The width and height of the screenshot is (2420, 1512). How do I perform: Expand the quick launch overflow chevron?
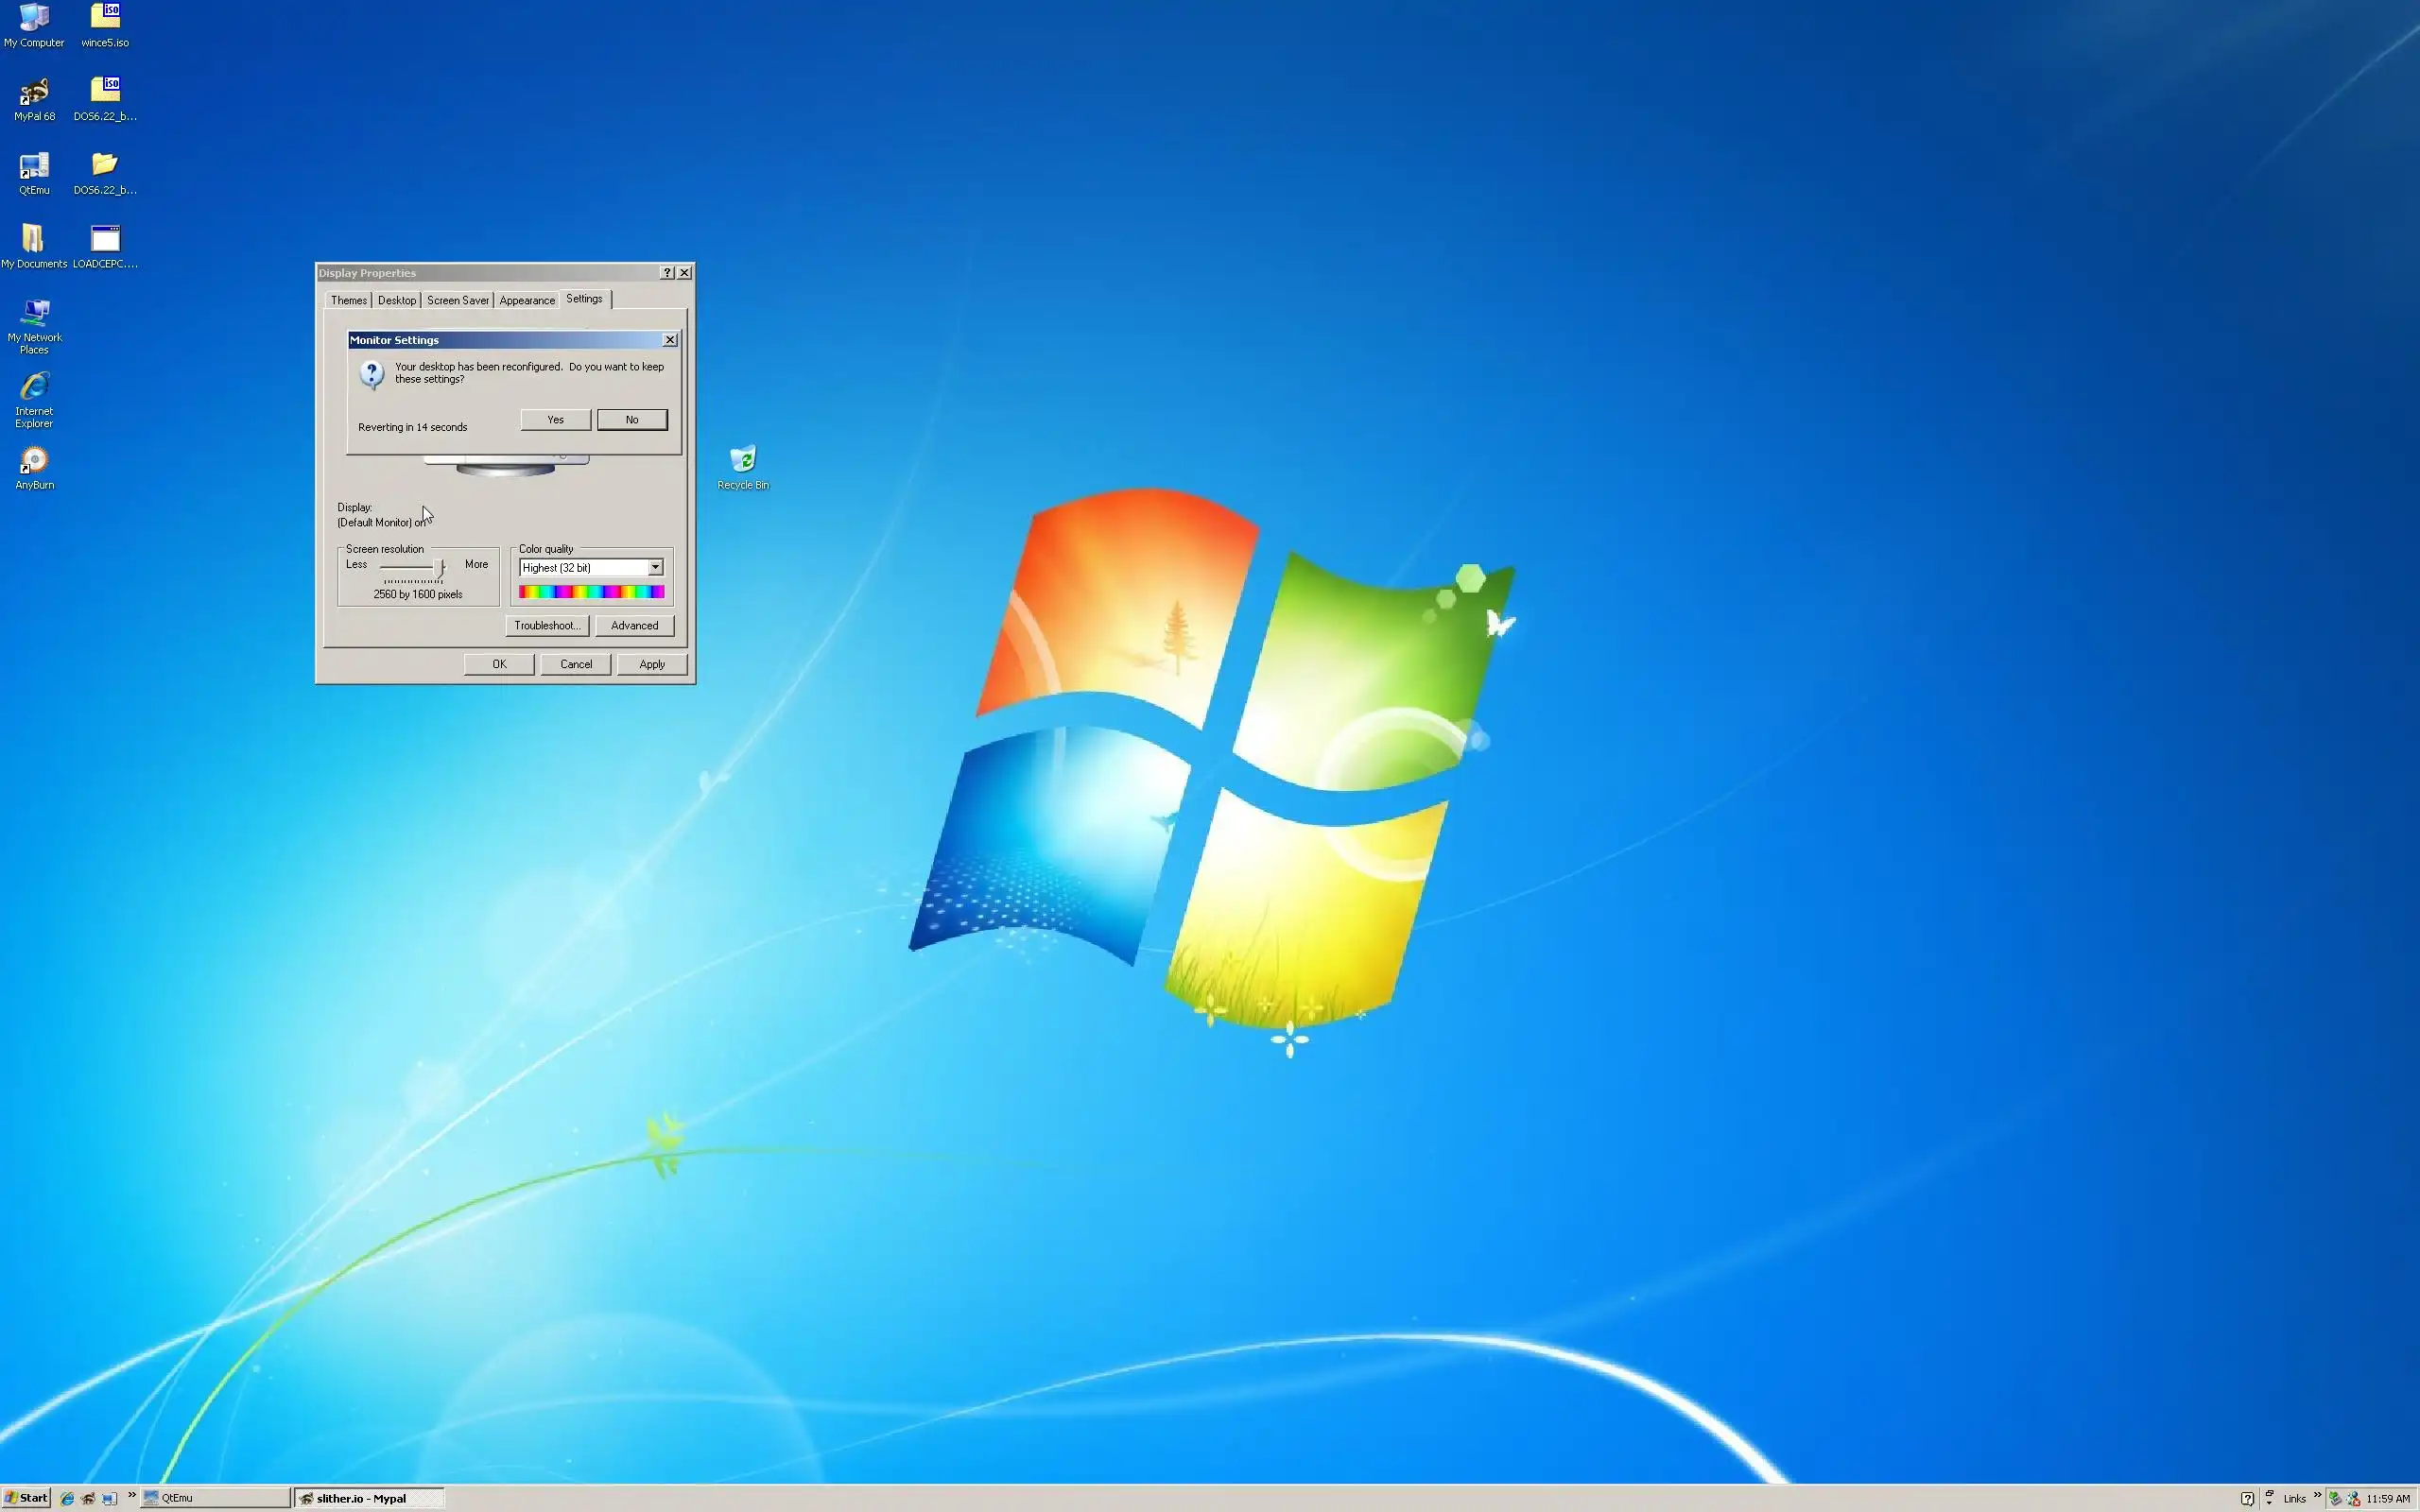pyautogui.click(x=131, y=1496)
